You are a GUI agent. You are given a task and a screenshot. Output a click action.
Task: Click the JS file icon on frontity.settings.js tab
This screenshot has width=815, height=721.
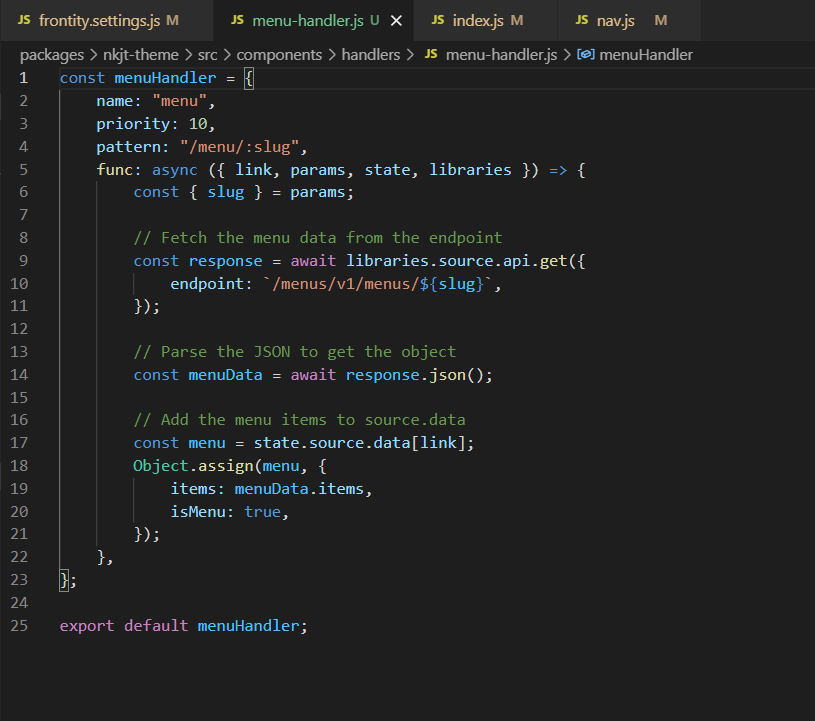pos(24,20)
